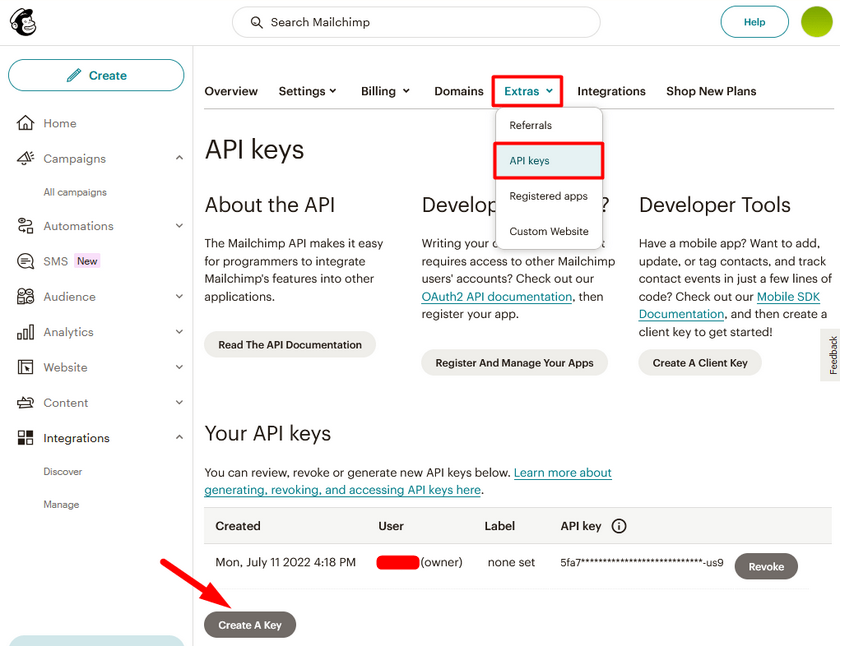Click the Mailchimp Freddie logo
Image resolution: width=847 pixels, height=646 pixels.
[x=23, y=22]
